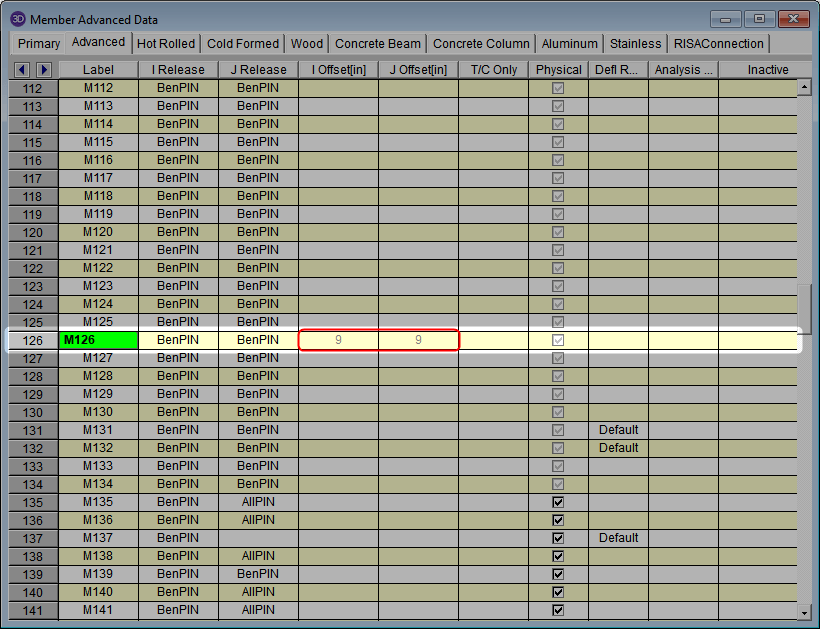The width and height of the screenshot is (820, 629).
Task: Close the Member Advanced Data window
Action: coord(794,18)
